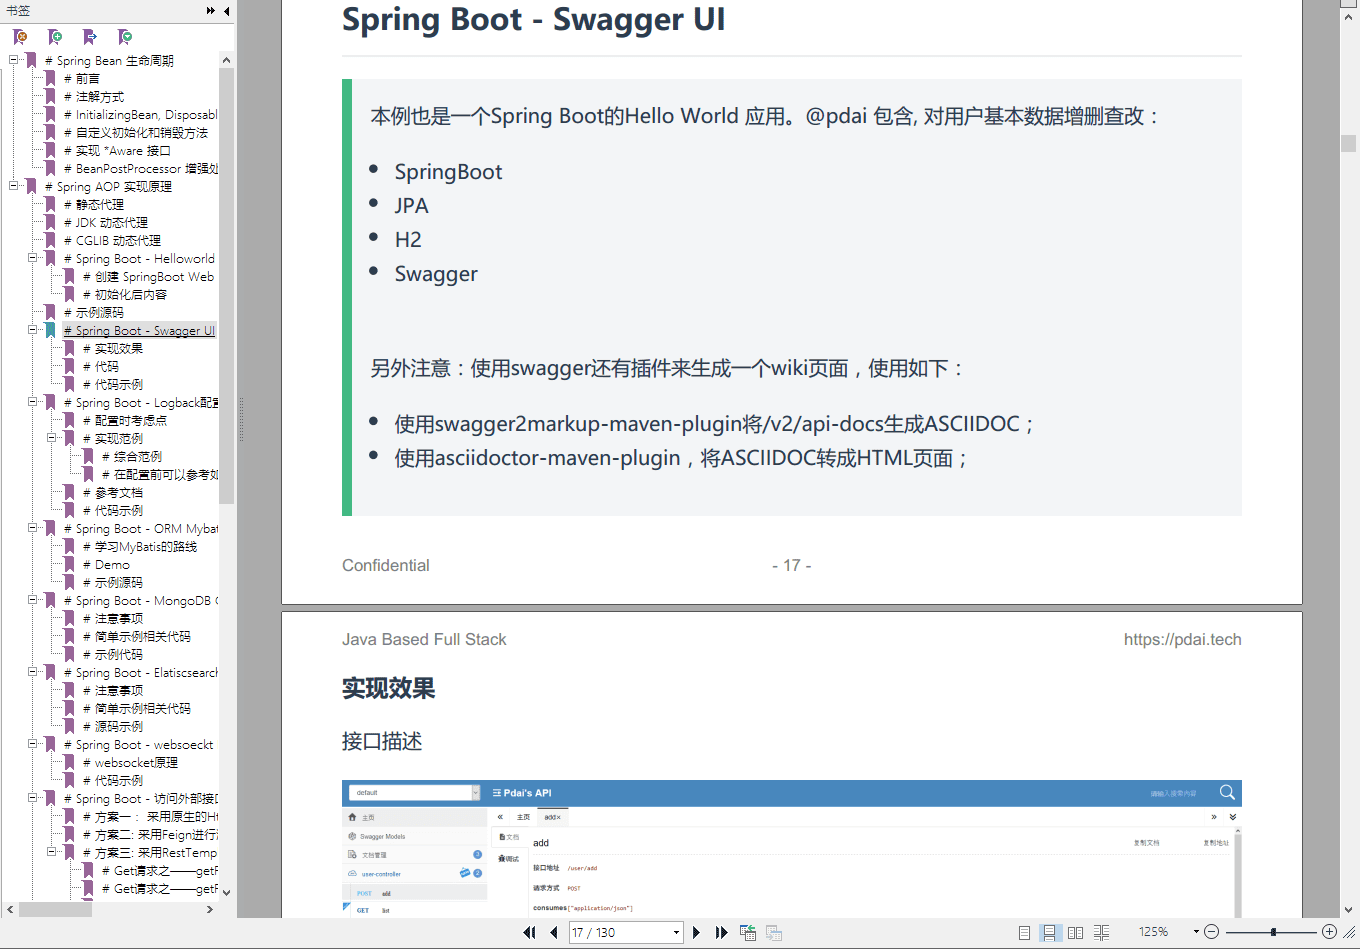This screenshot has height=949, width=1360.
Task: Switch to the facing two-page layout icon
Action: [x=1075, y=932]
